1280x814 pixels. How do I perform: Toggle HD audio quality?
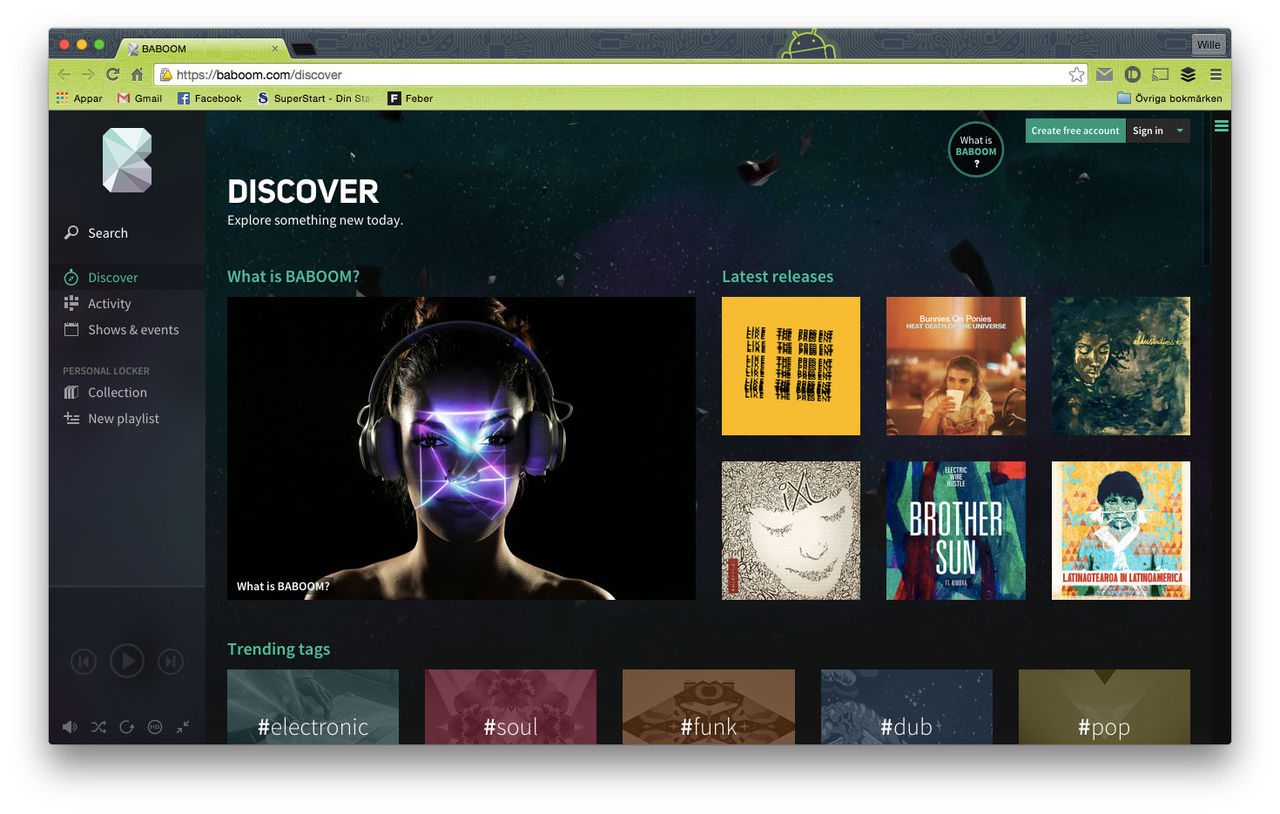155,727
